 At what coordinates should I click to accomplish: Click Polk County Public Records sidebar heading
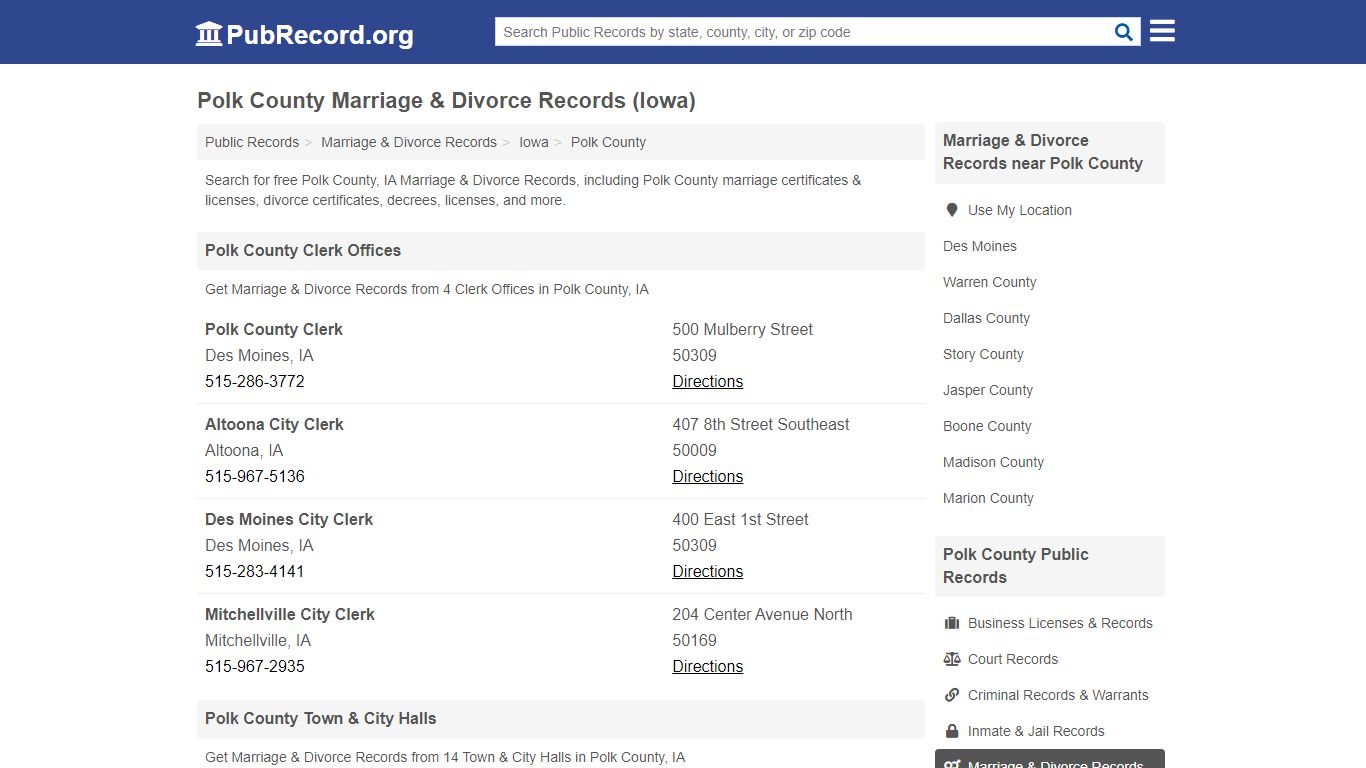click(x=1016, y=566)
